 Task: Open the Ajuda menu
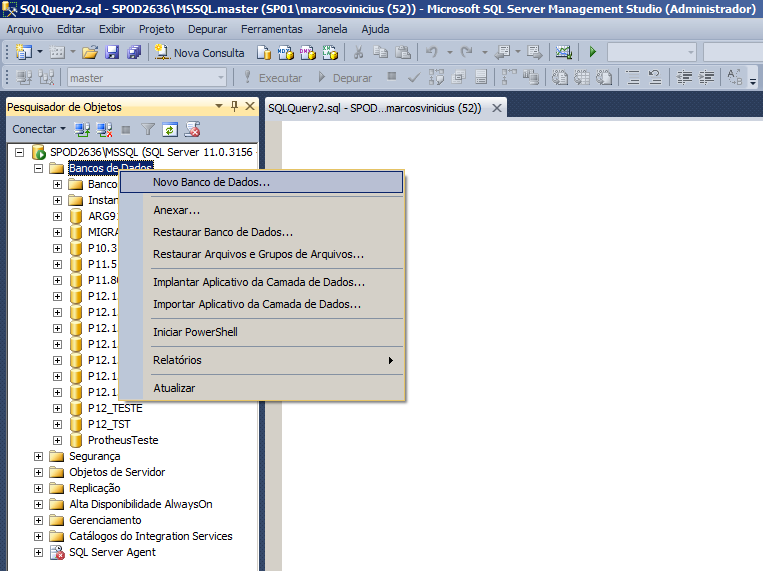[x=375, y=29]
